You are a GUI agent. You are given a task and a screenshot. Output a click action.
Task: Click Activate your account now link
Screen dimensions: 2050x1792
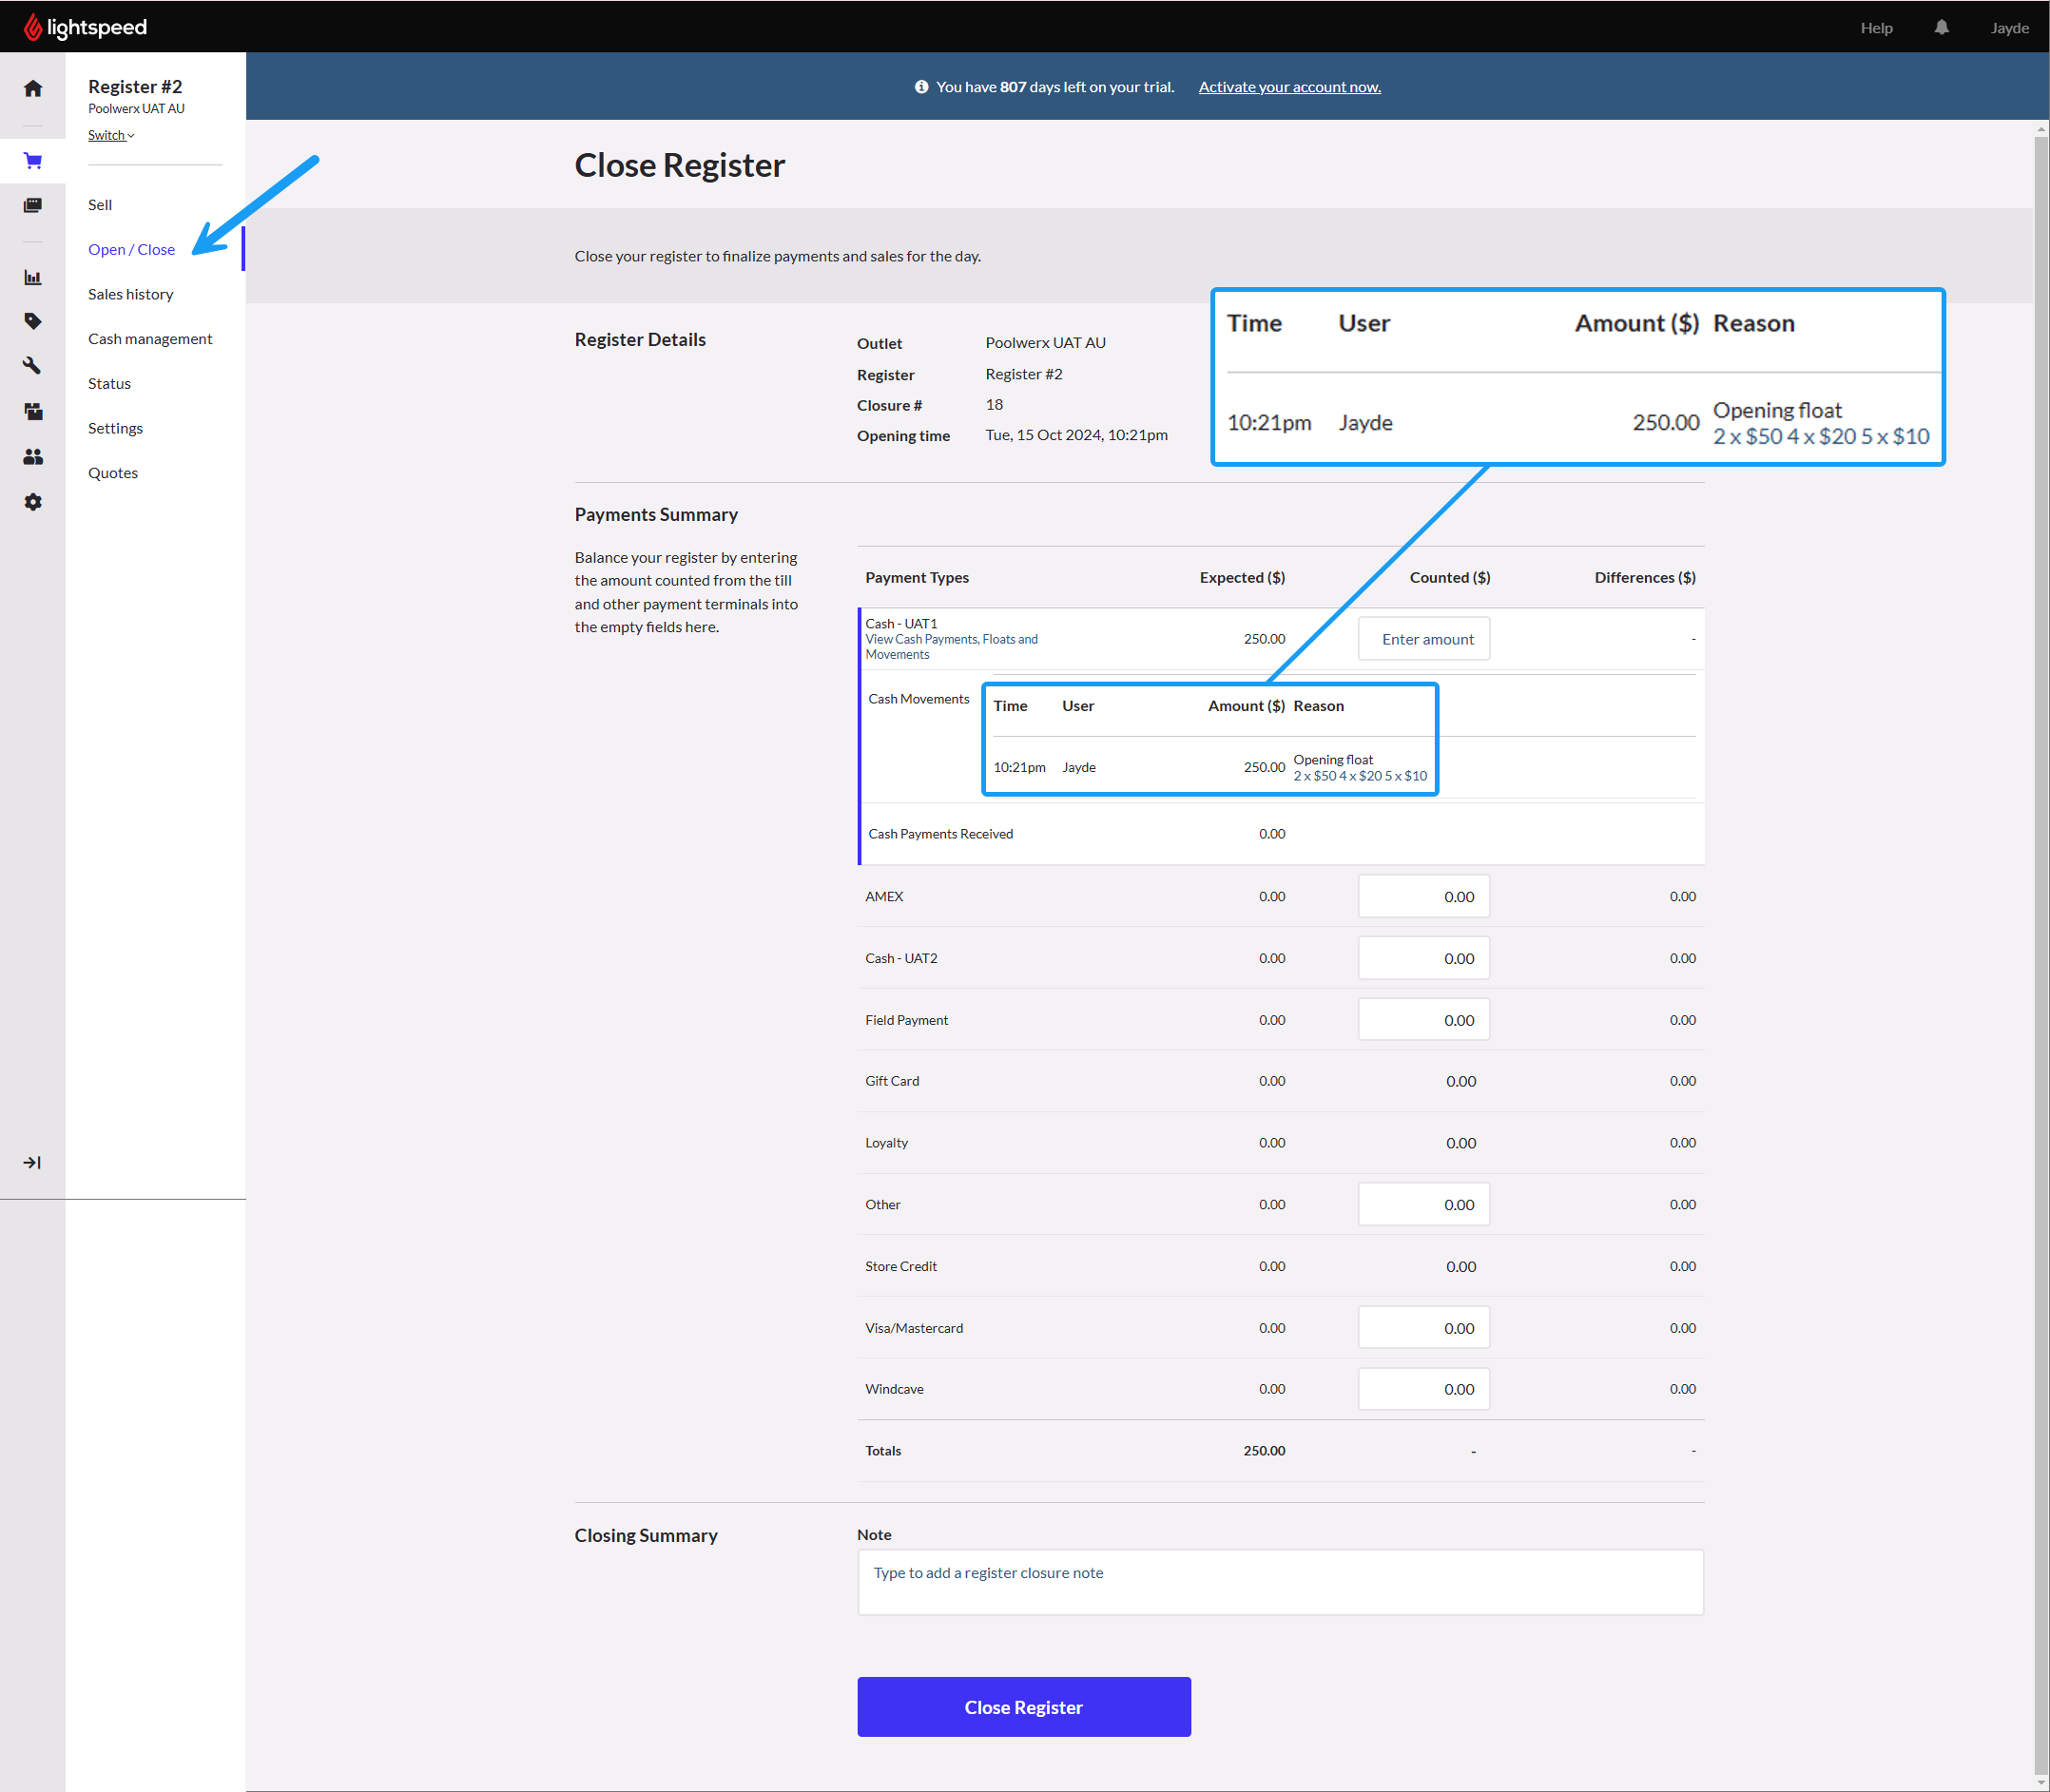pyautogui.click(x=1289, y=87)
